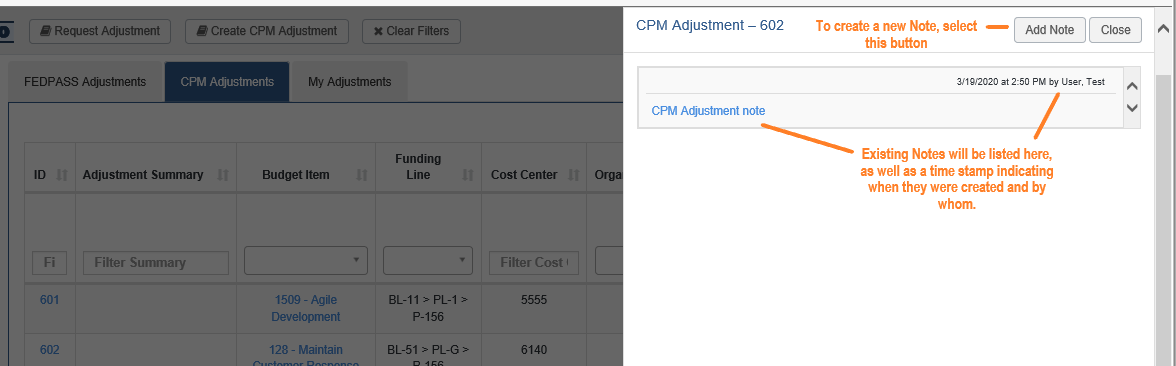Click the Filter Cost Center input field
Viewport: 1176px width, 366px height.
534,262
